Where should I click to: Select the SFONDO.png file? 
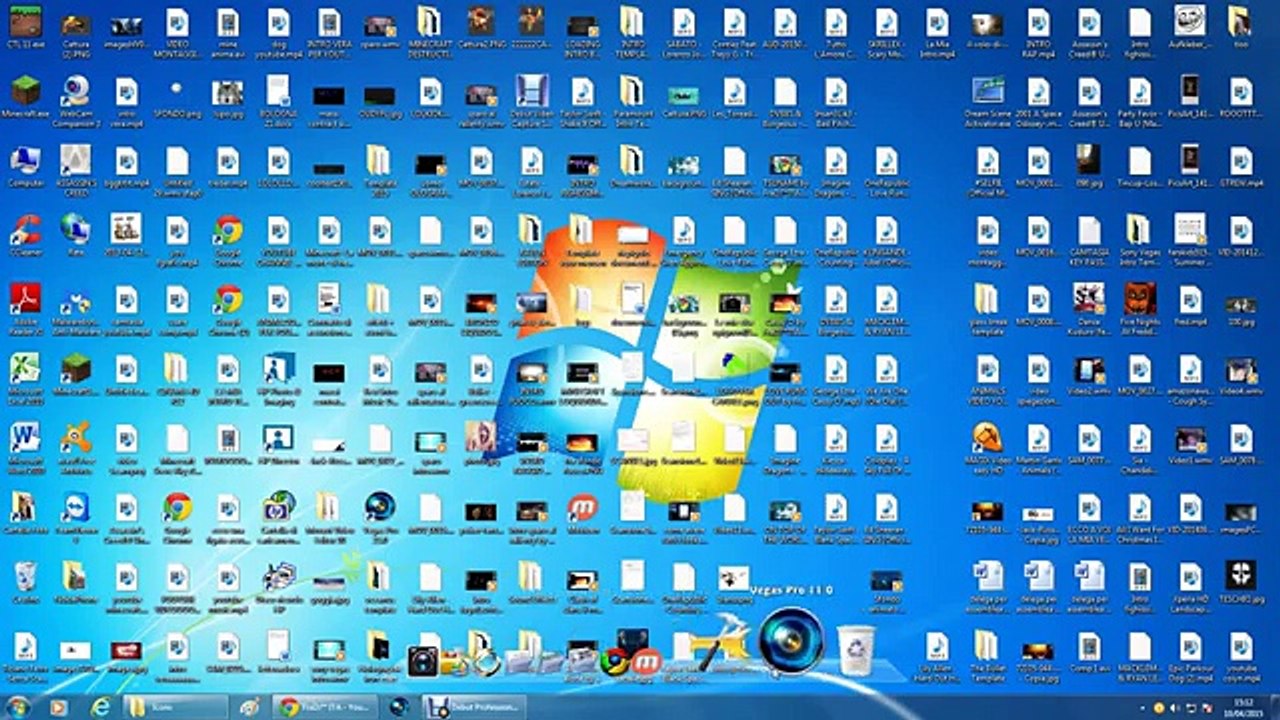[177, 98]
